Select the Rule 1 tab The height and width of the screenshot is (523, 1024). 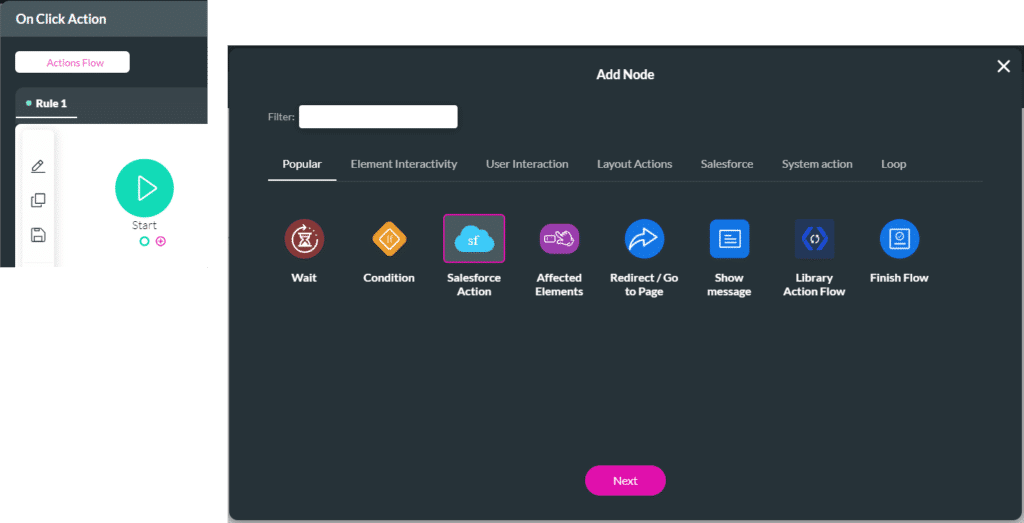[x=46, y=103]
